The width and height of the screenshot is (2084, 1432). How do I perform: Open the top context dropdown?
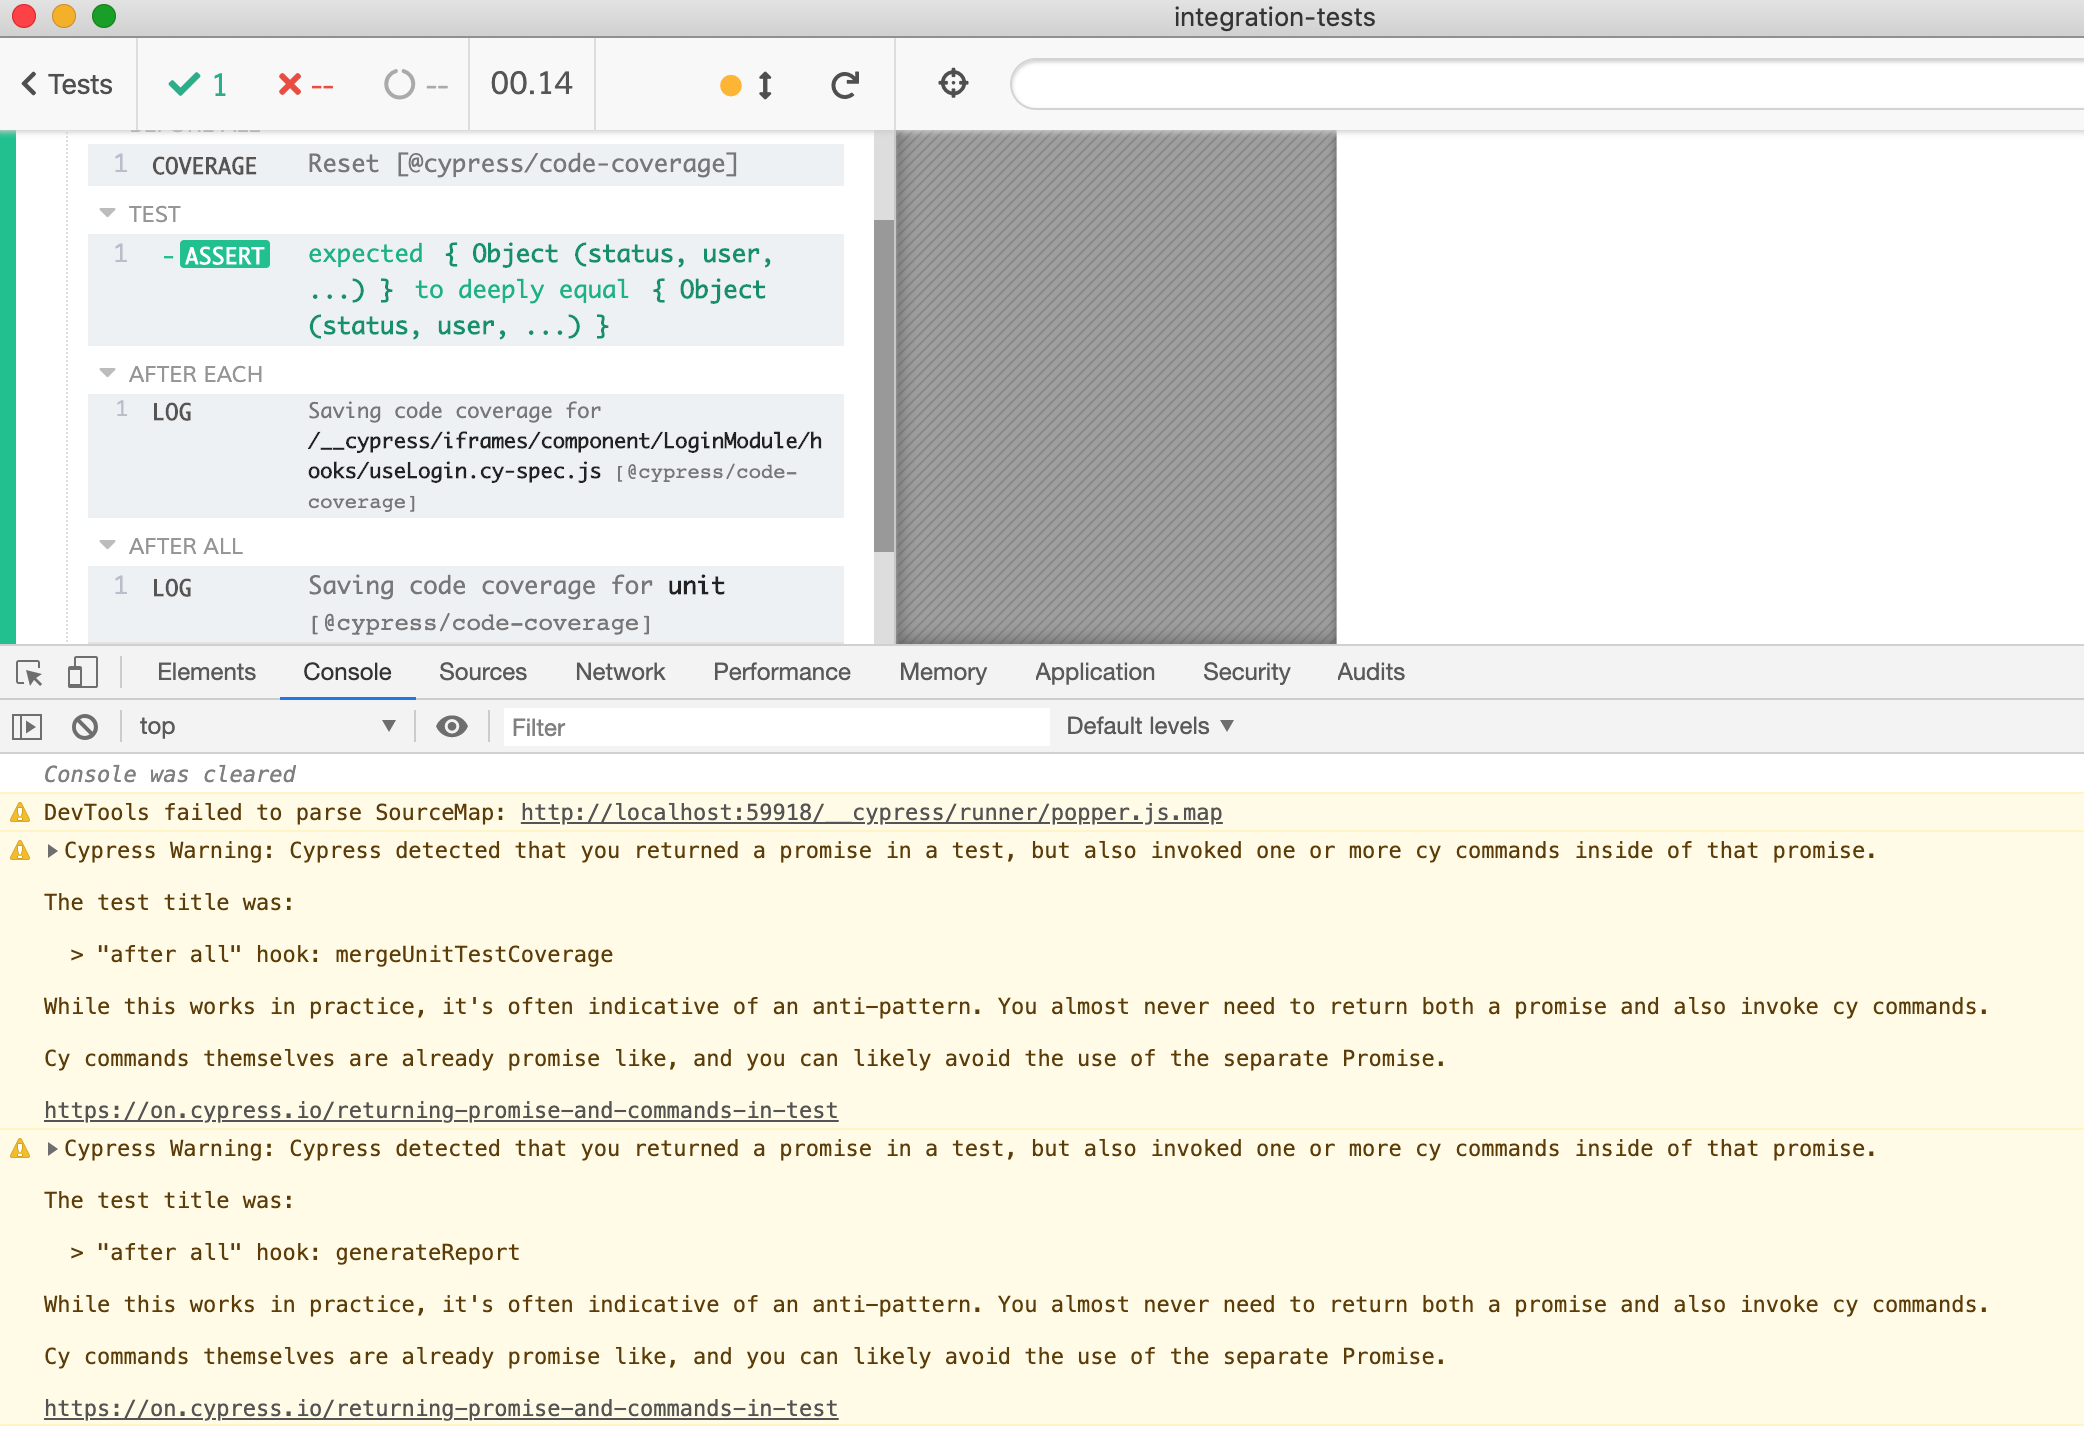pos(266,727)
